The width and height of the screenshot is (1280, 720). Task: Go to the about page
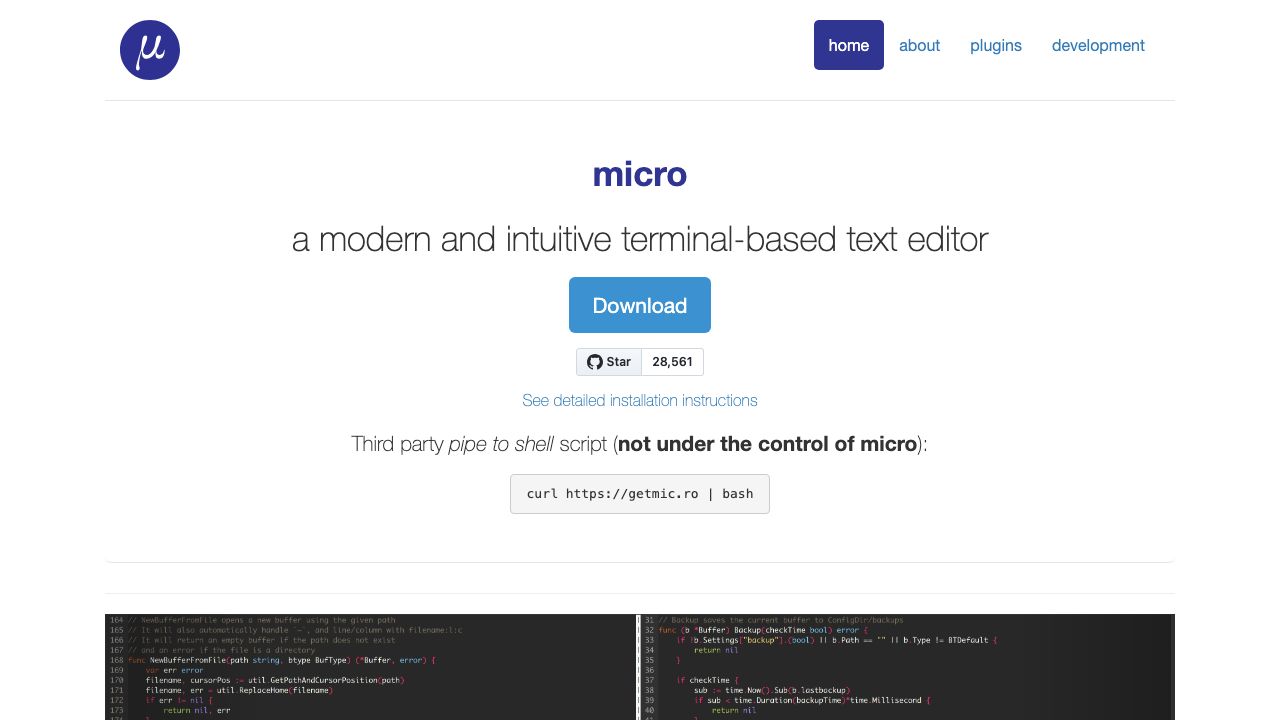tap(919, 45)
